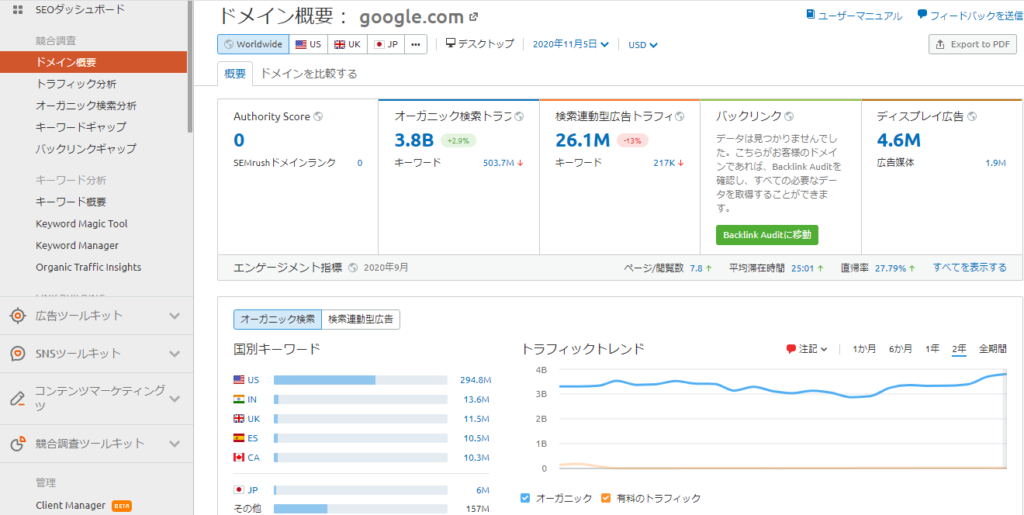
Task: Click the green Backlink Auditに移動 button
Action: tap(767, 235)
